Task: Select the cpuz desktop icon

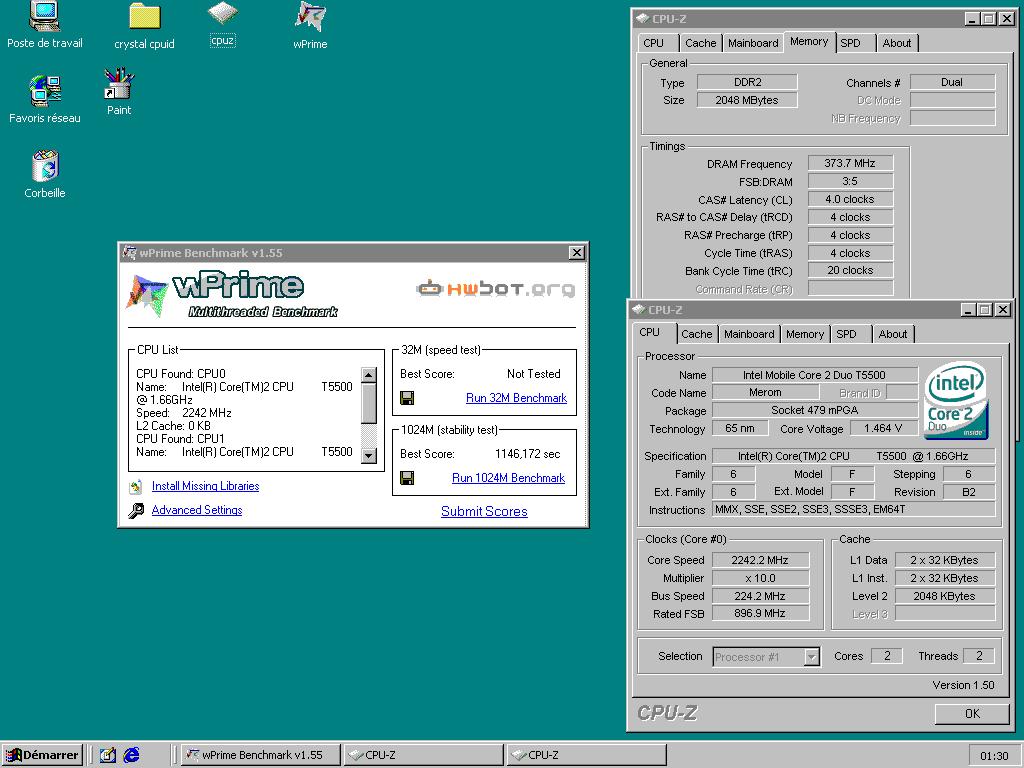Action: pyautogui.click(x=223, y=25)
